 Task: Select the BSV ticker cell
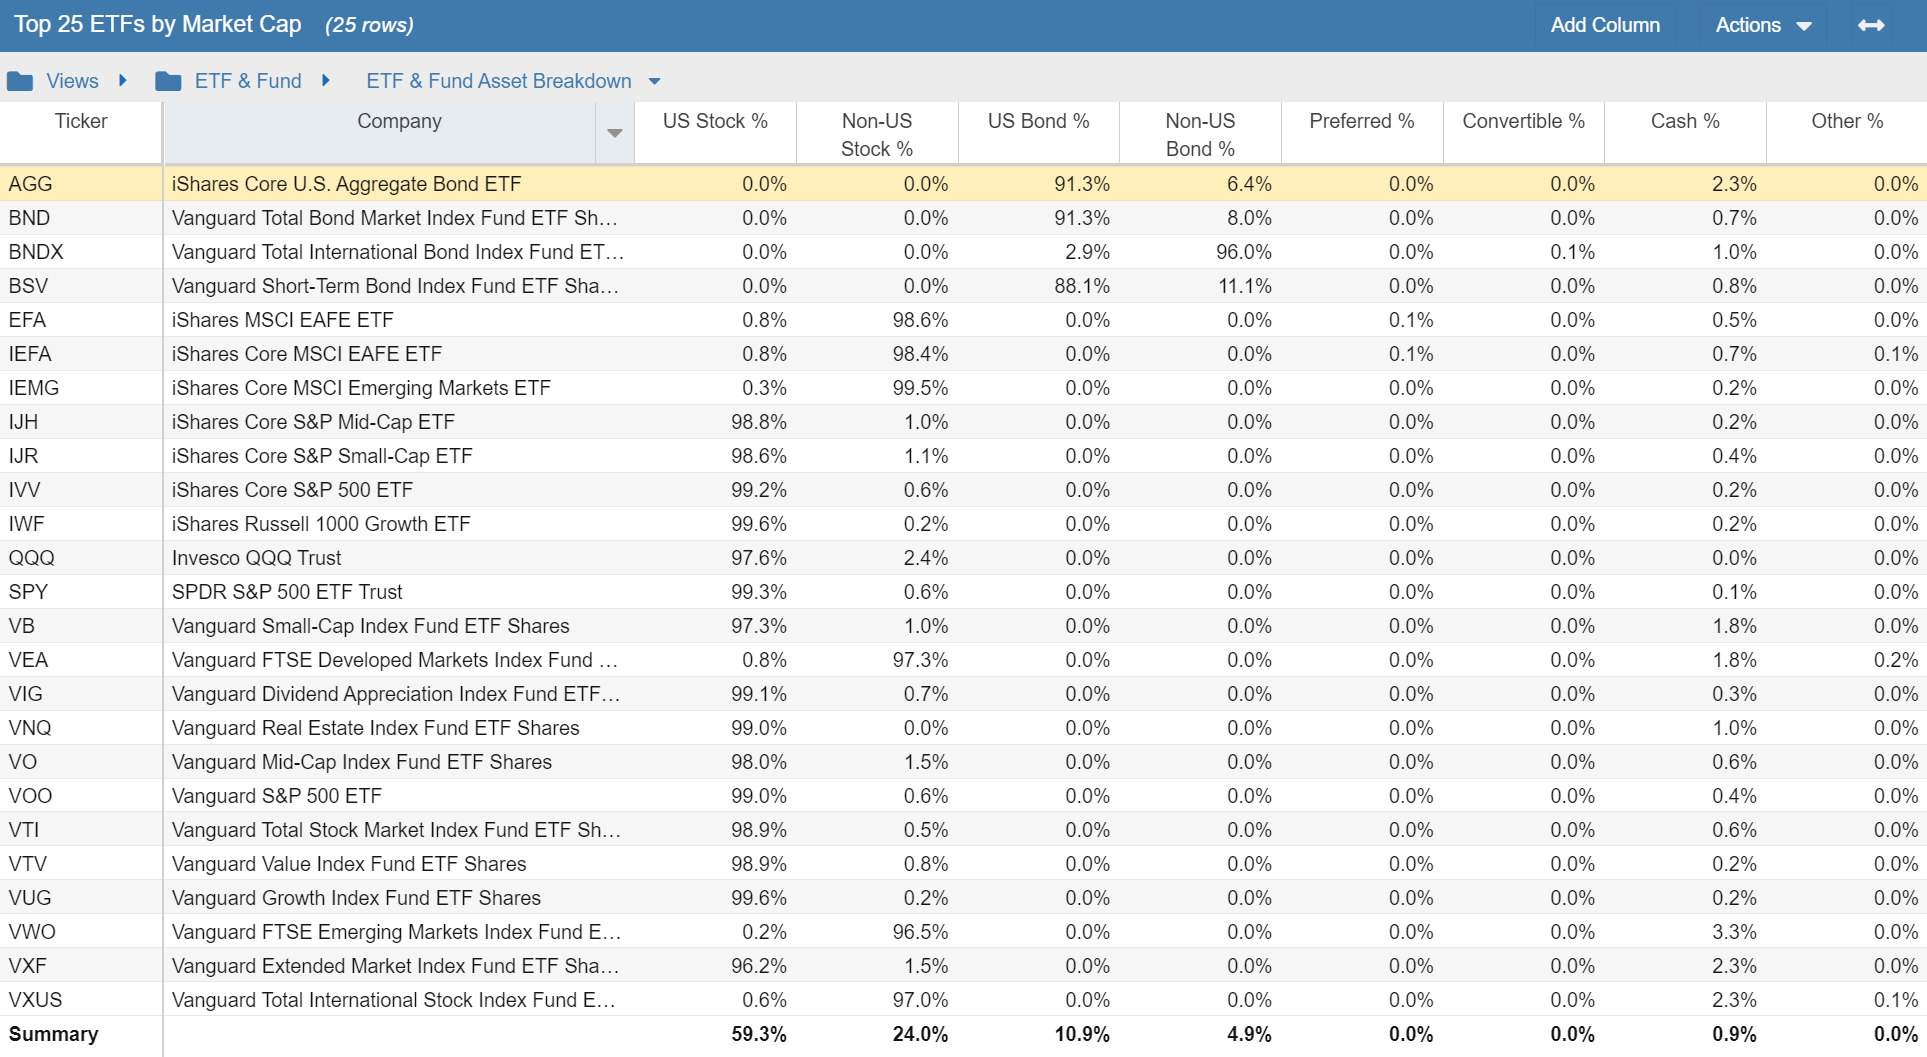point(81,286)
